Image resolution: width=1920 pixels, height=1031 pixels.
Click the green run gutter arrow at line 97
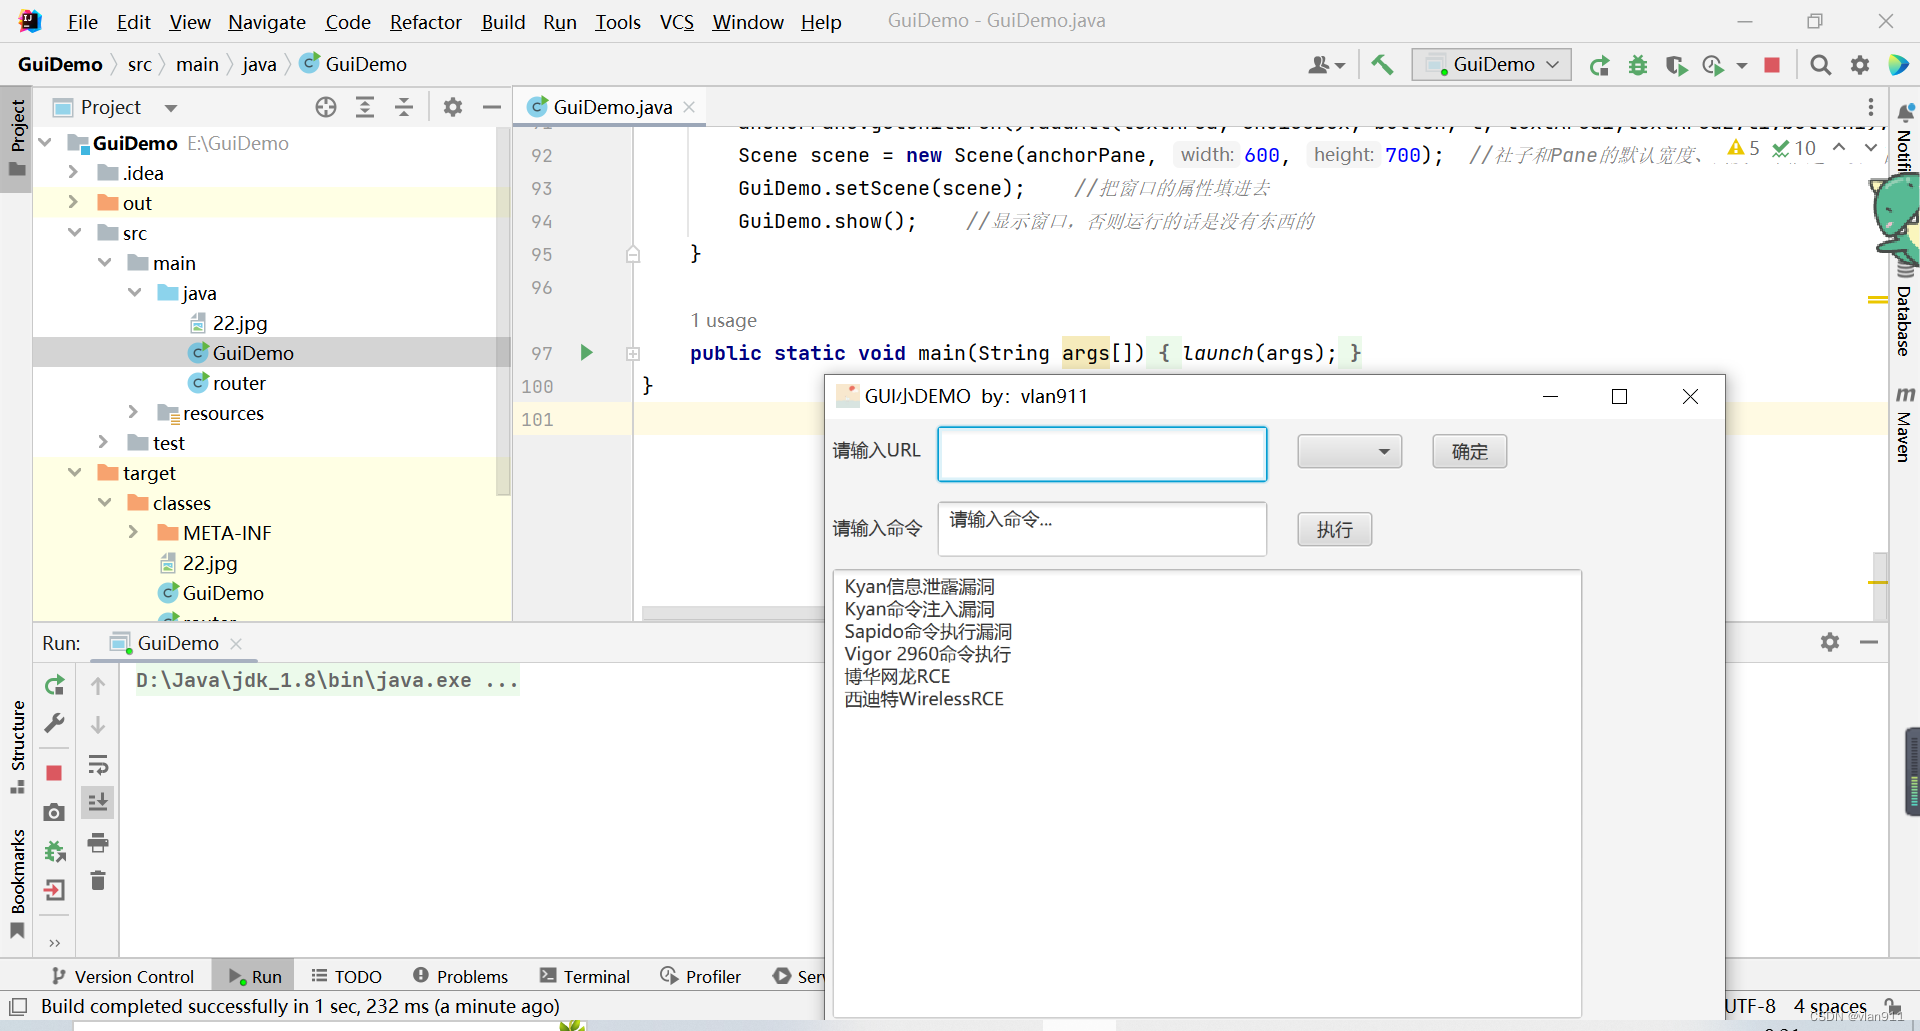[587, 352]
